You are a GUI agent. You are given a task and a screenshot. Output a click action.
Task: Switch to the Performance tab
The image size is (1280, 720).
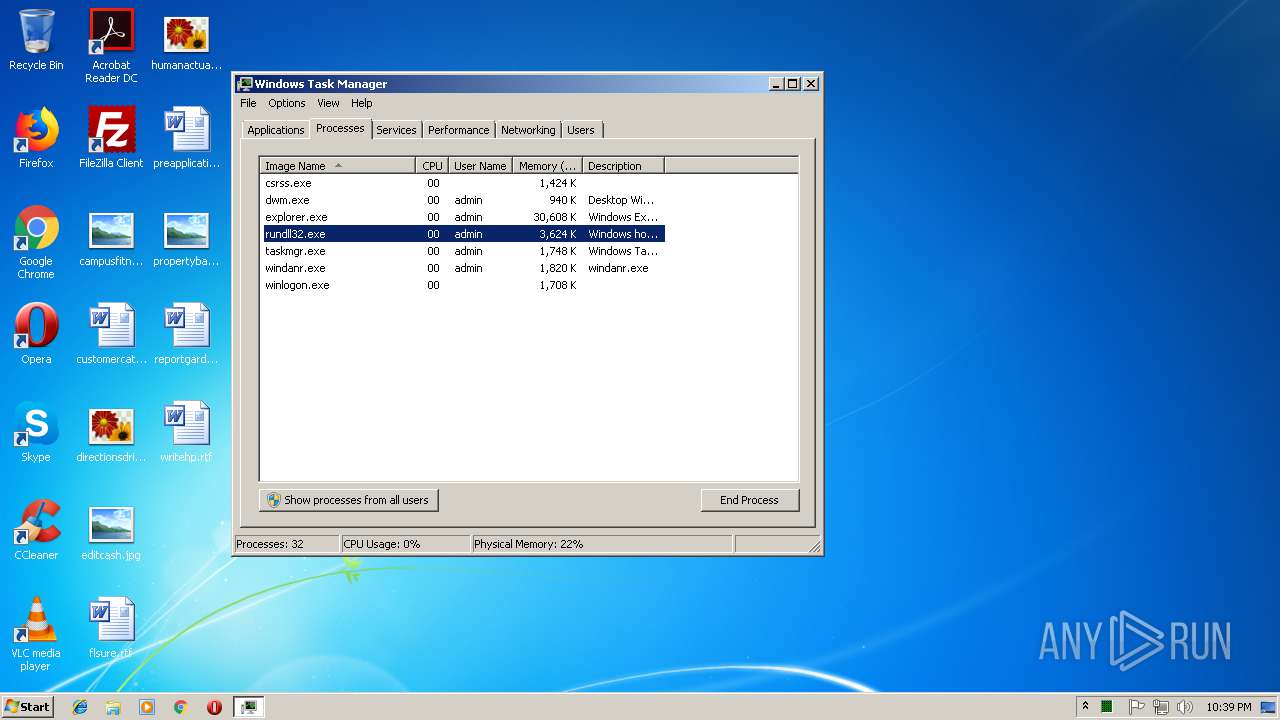pos(459,130)
